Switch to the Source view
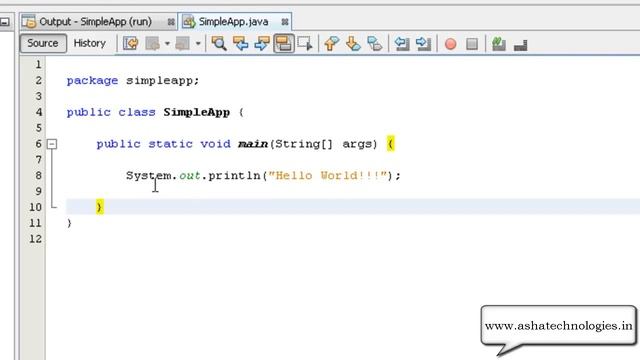The width and height of the screenshot is (640, 360). tap(43, 43)
